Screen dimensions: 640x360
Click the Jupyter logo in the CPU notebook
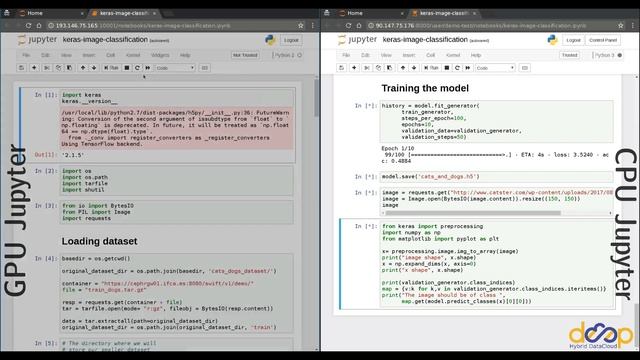pyautogui.click(x=358, y=40)
